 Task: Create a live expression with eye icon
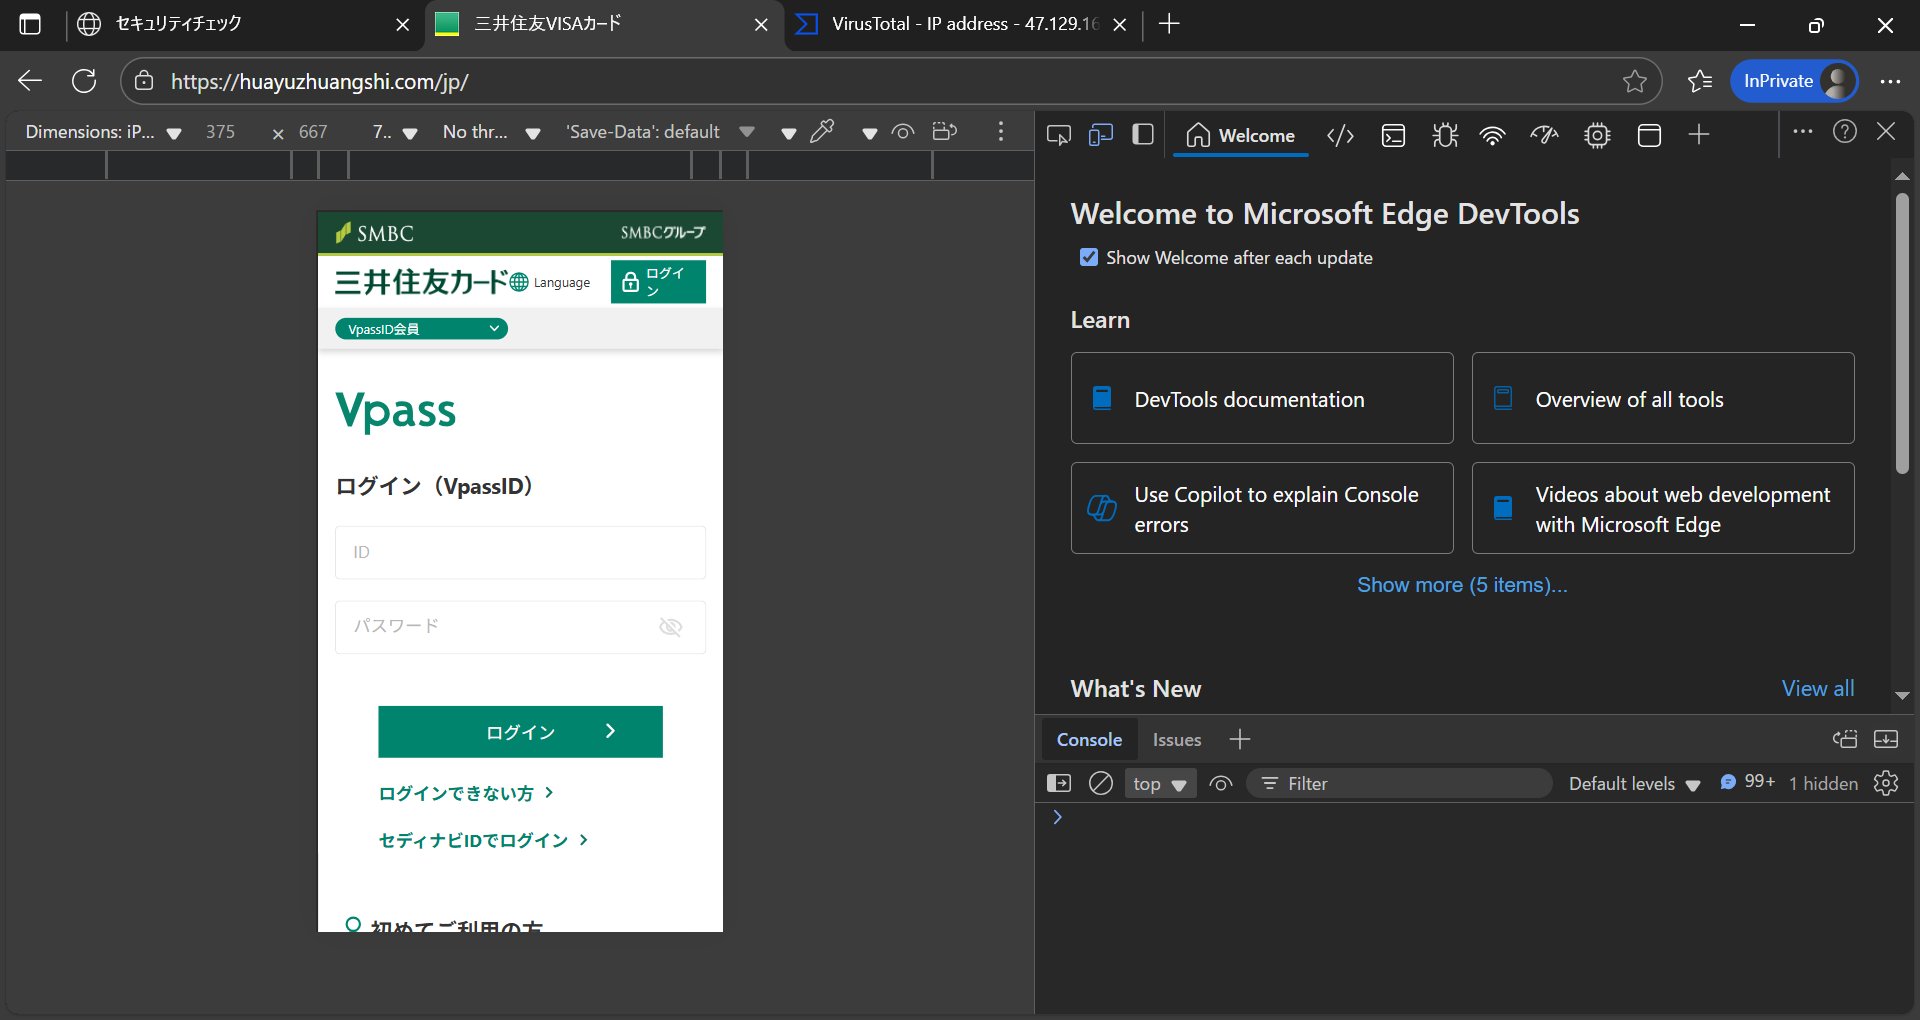click(1220, 784)
